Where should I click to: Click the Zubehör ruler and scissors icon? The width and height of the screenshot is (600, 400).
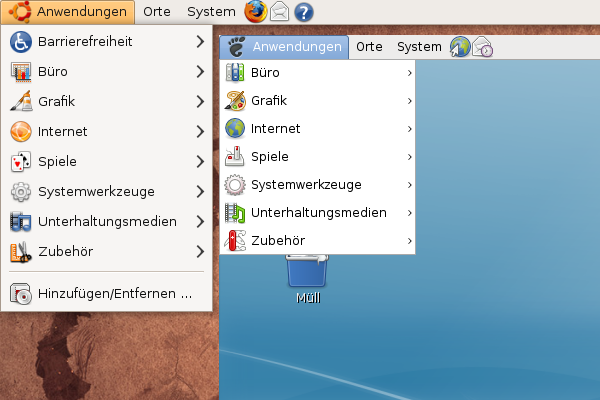21,251
